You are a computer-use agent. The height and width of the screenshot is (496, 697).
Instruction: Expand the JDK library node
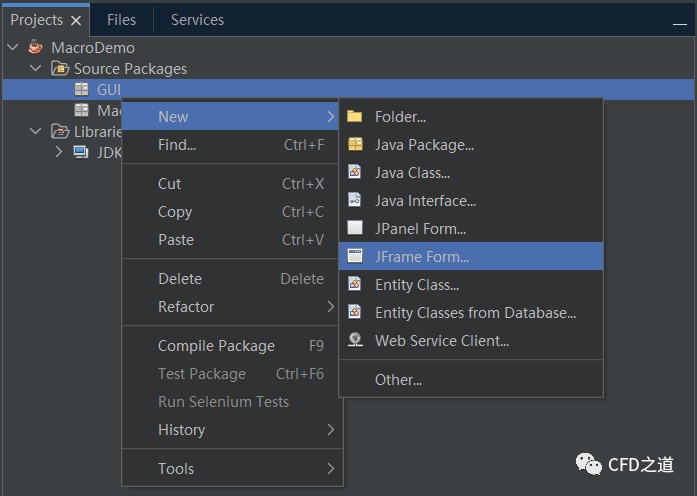click(58, 152)
